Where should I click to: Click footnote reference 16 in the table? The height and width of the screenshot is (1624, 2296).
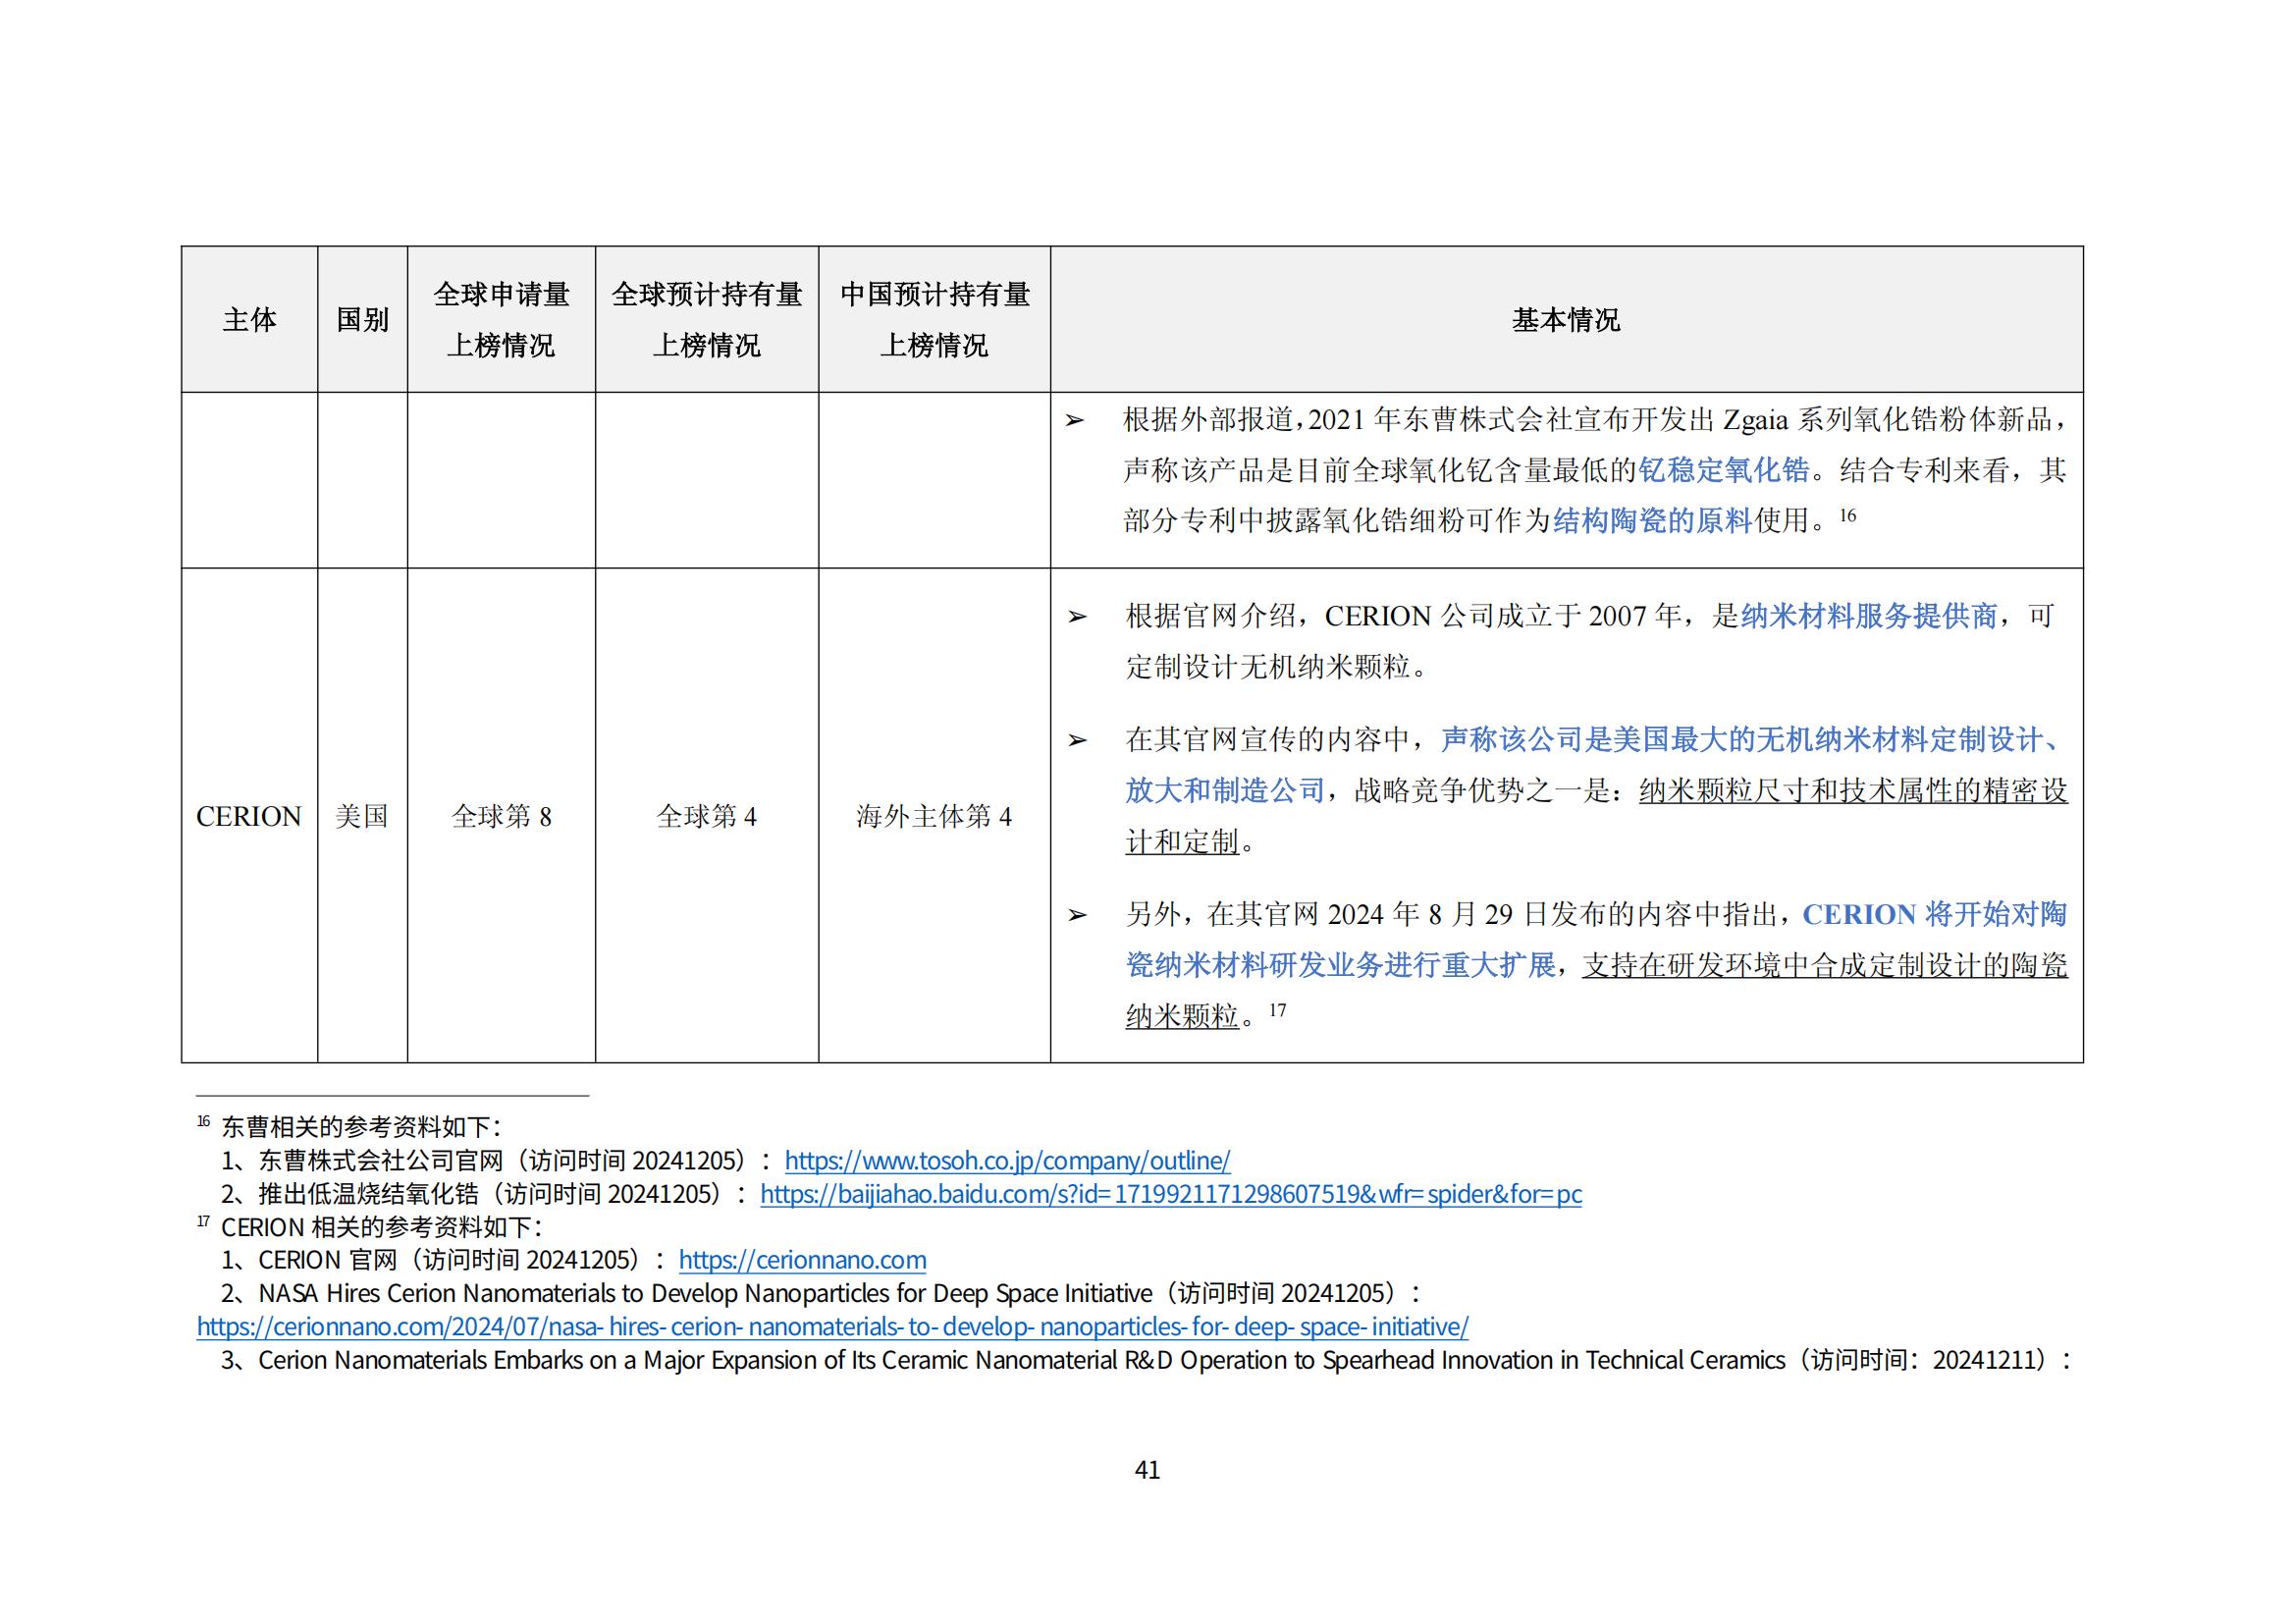click(1848, 515)
